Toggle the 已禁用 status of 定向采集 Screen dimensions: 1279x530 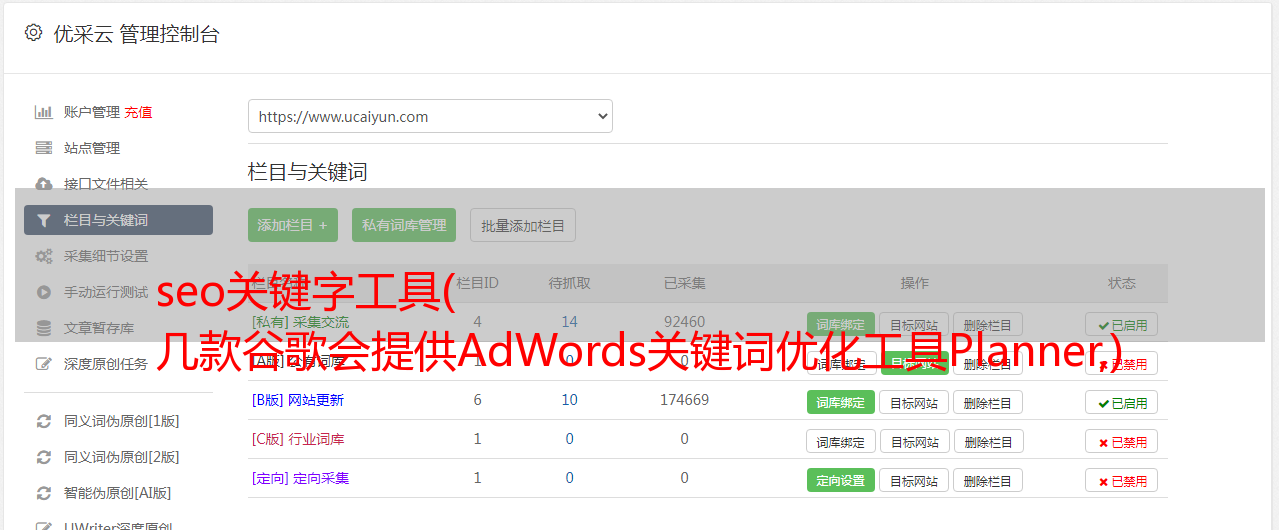[1122, 481]
